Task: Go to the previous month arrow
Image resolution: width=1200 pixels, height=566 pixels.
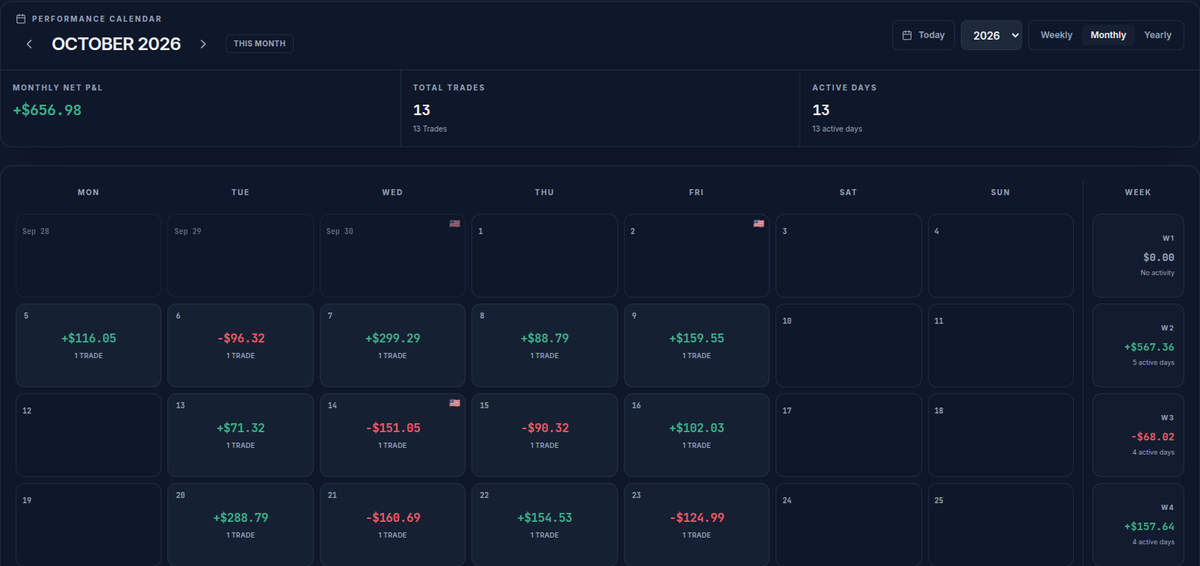Action: tap(29, 44)
